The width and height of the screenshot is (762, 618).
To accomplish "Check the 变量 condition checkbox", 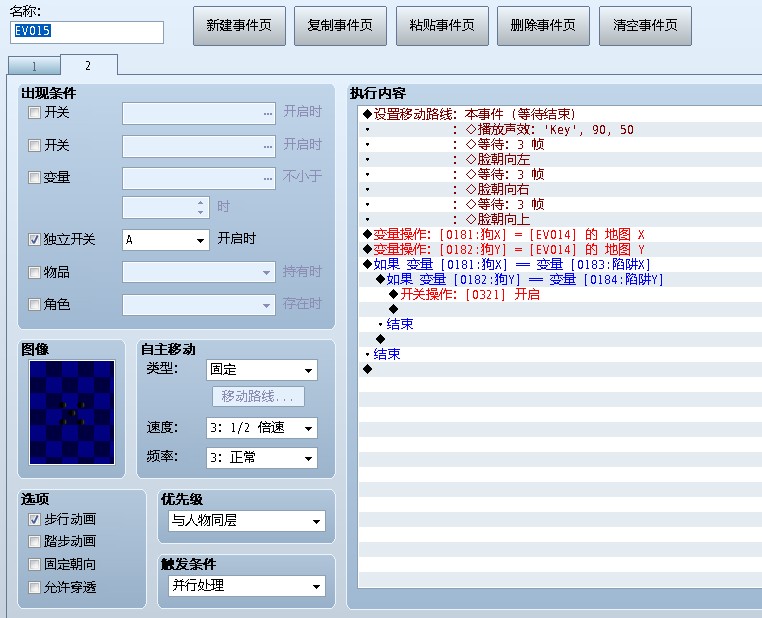I will tap(34, 177).
